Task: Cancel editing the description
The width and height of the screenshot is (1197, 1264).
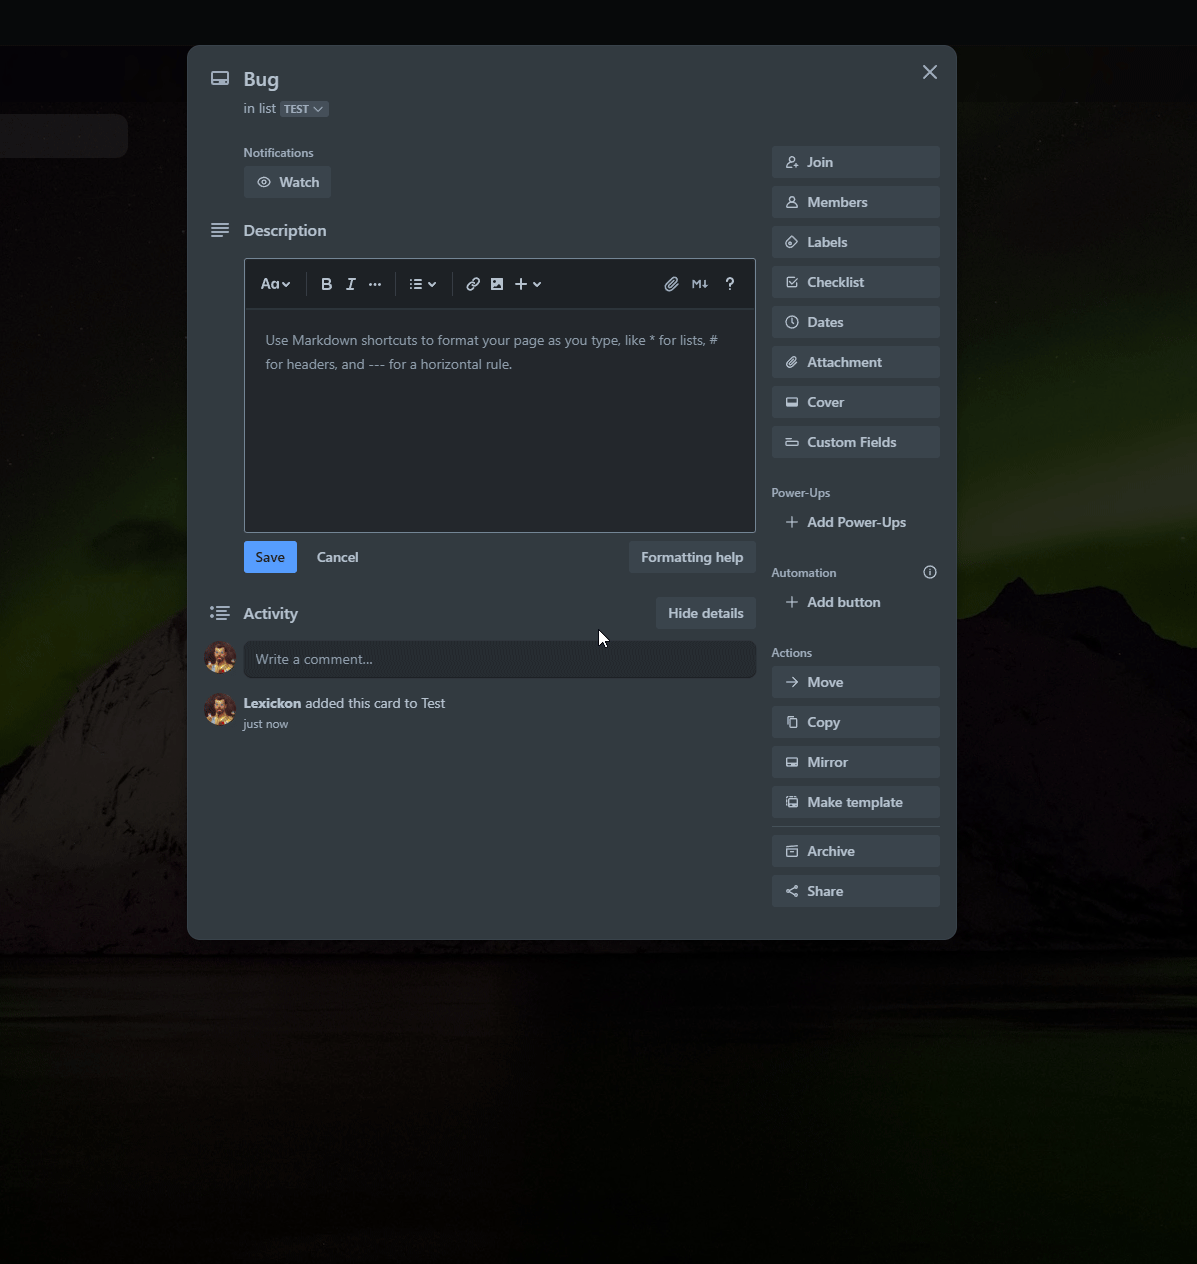Action: click(x=338, y=557)
